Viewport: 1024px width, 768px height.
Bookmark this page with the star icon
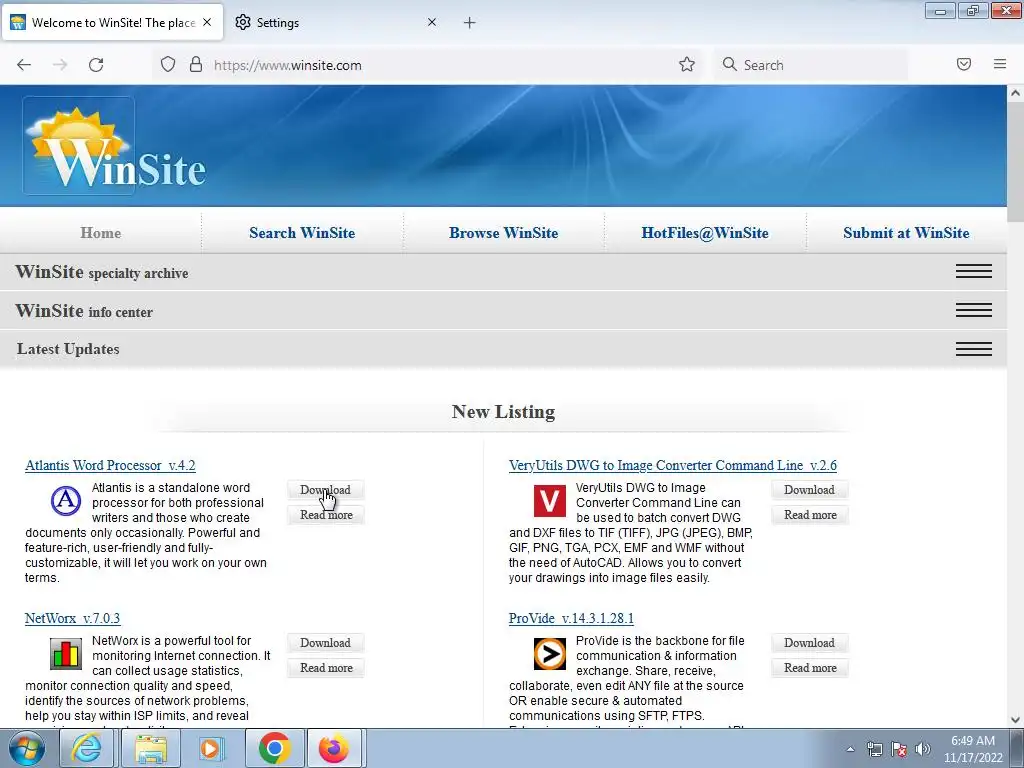[x=686, y=65]
